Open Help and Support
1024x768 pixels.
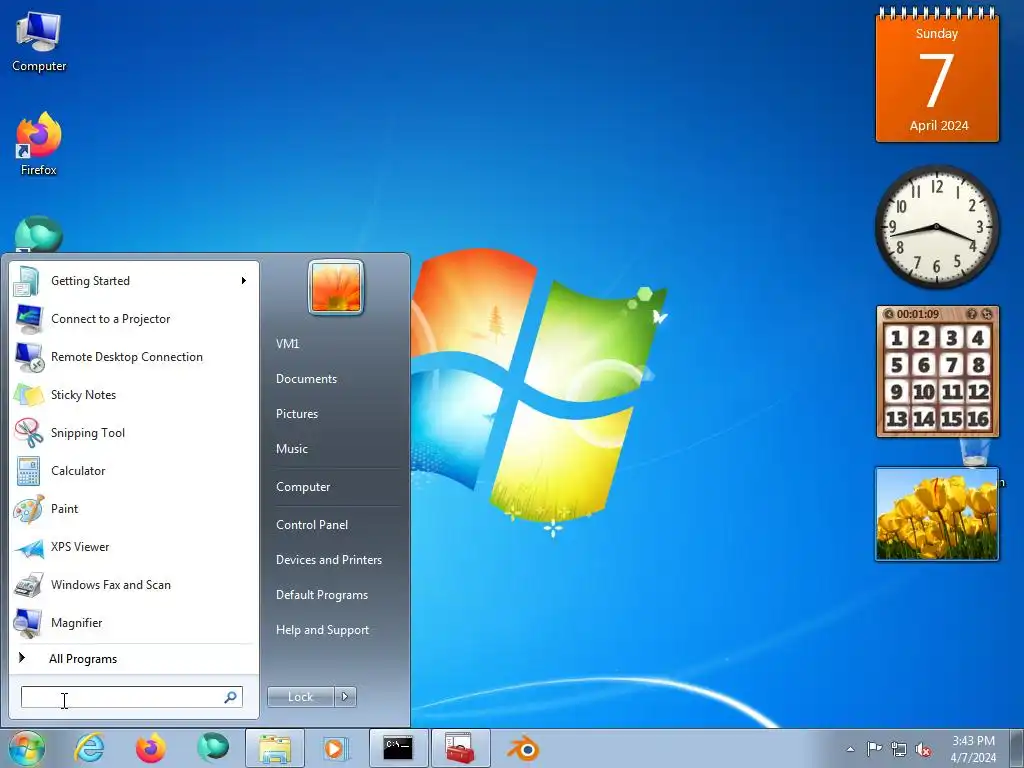click(x=322, y=630)
